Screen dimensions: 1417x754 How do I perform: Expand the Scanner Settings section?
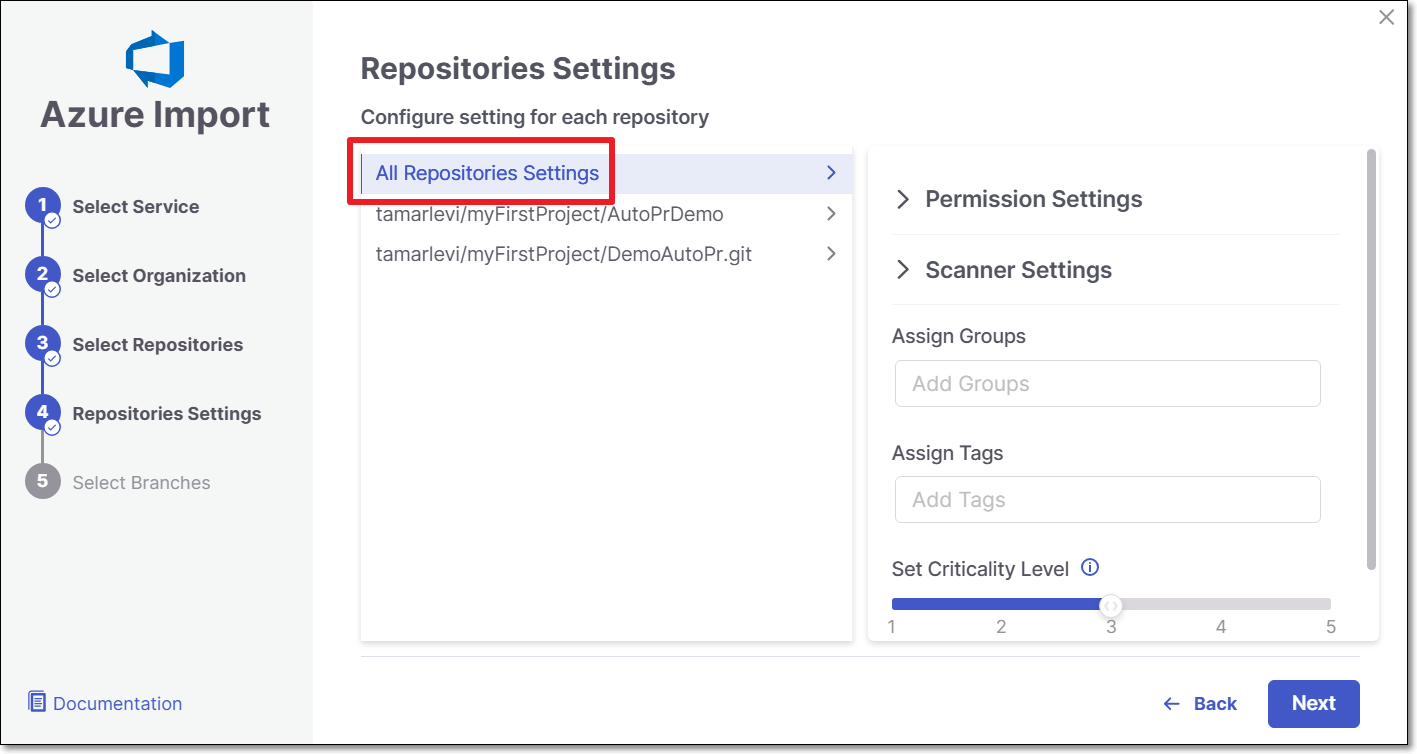click(903, 270)
